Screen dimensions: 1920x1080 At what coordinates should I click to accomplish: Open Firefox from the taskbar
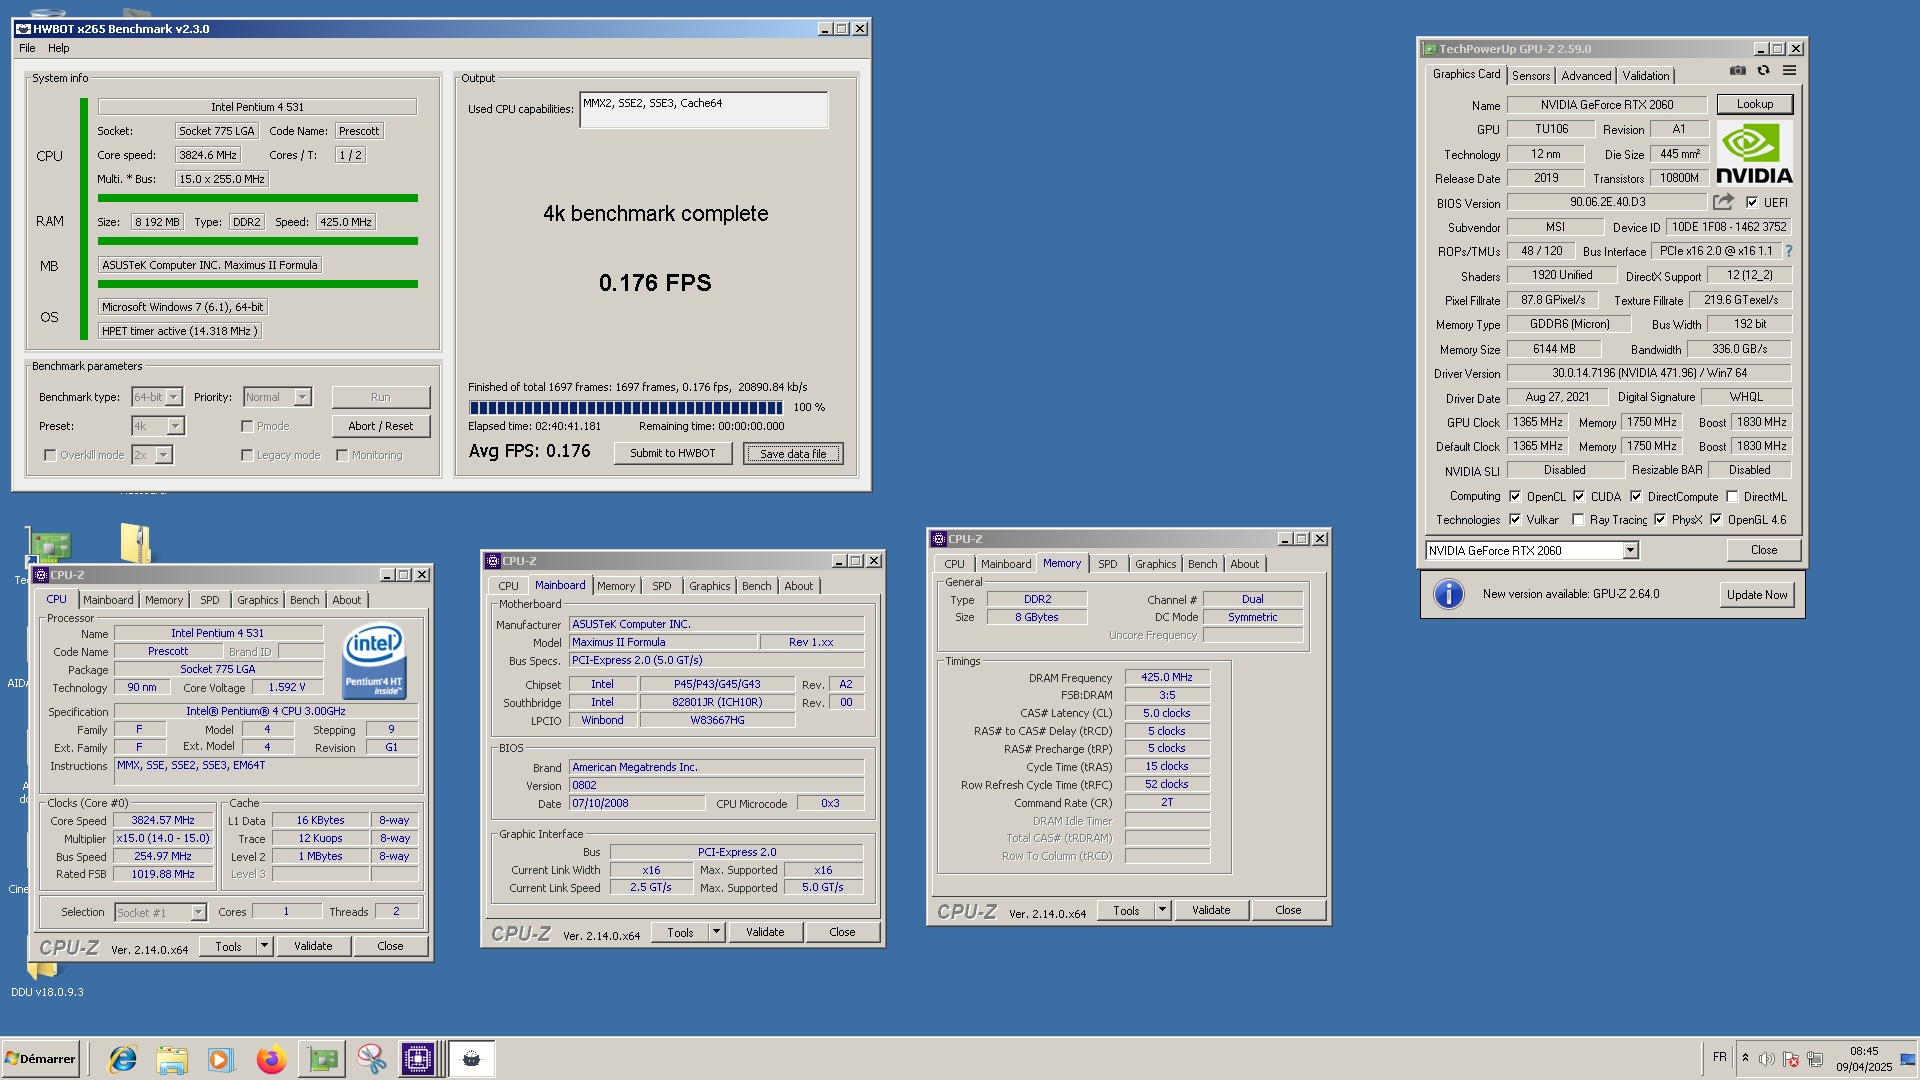pos(271,1059)
